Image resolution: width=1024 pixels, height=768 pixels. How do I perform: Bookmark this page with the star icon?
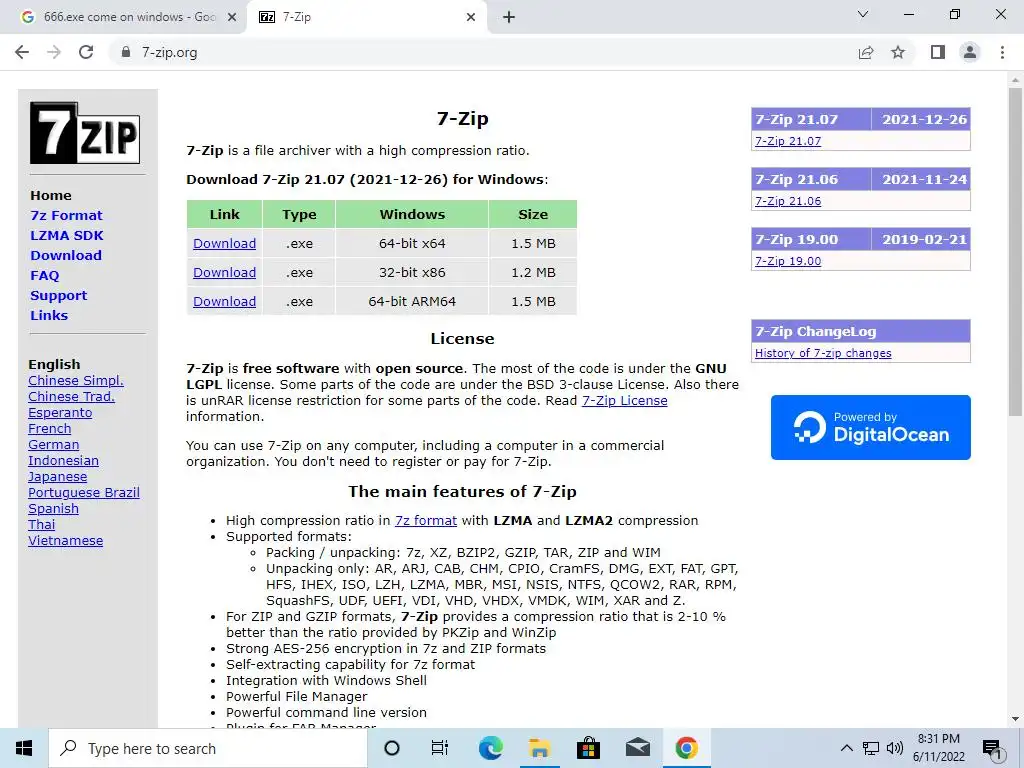[x=898, y=52]
